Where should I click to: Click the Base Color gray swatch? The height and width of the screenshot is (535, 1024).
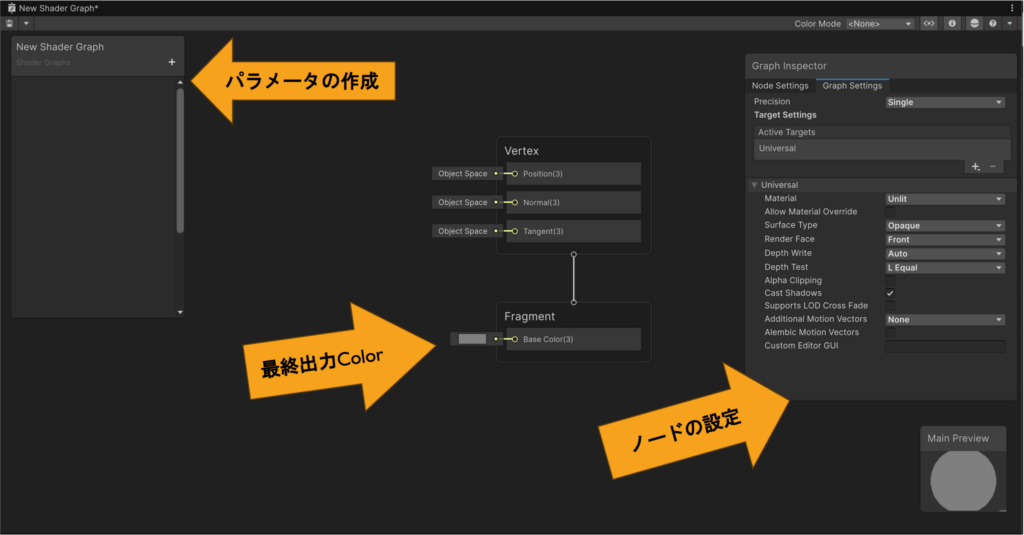[x=472, y=339]
